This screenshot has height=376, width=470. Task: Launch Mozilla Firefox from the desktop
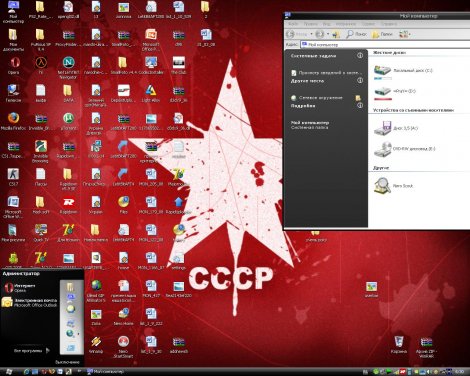pyautogui.click(x=13, y=121)
